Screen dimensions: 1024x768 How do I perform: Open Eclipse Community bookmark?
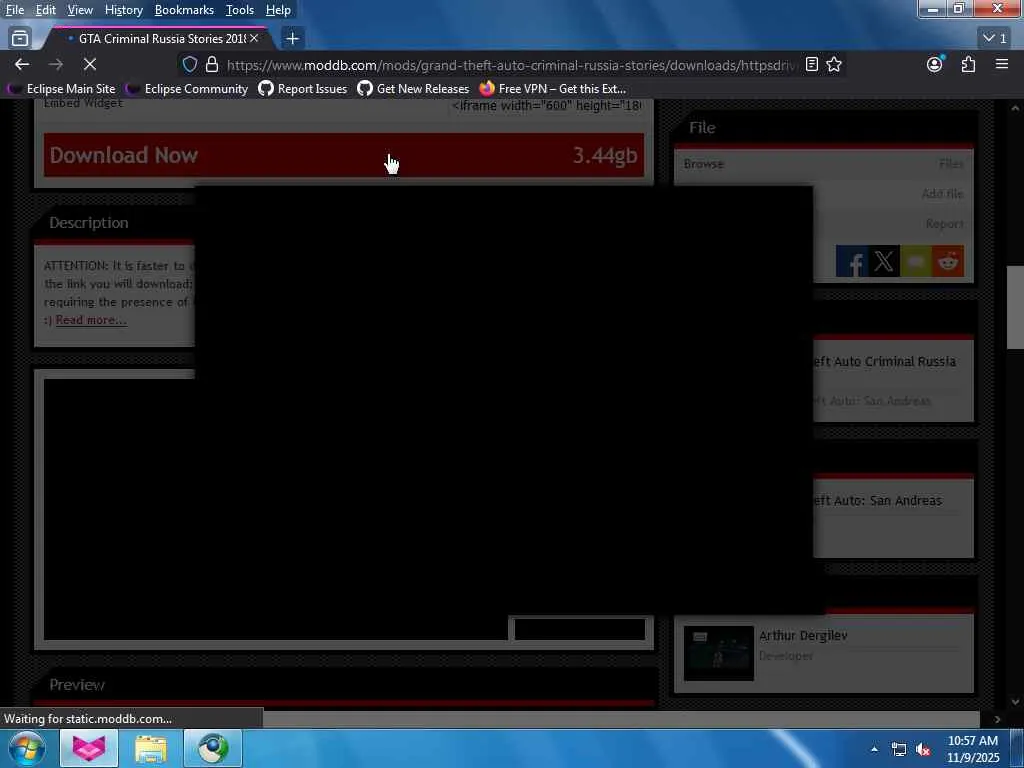(187, 89)
